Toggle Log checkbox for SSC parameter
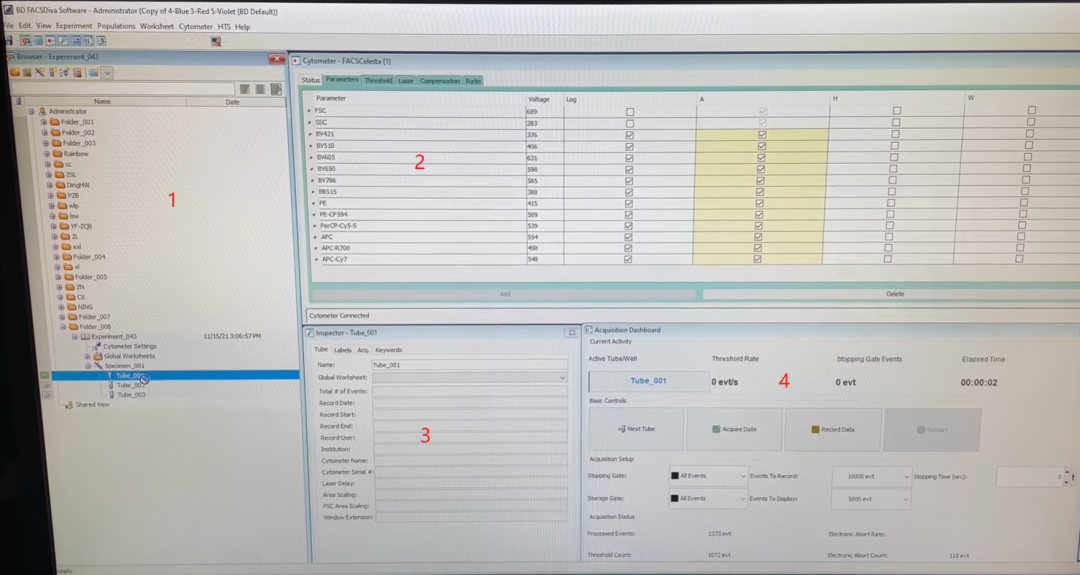 pos(630,123)
